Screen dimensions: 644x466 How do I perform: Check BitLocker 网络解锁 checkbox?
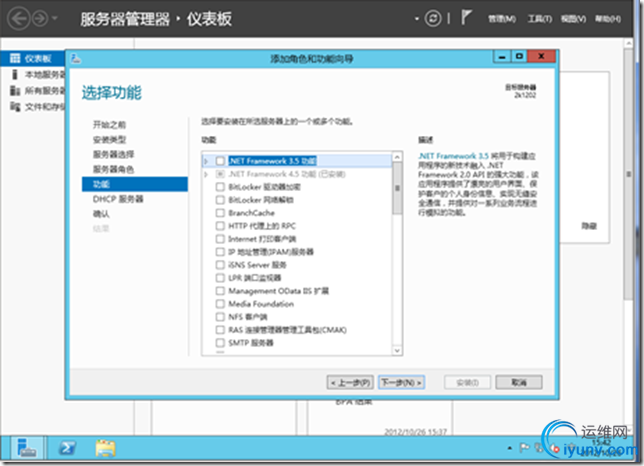pos(220,200)
